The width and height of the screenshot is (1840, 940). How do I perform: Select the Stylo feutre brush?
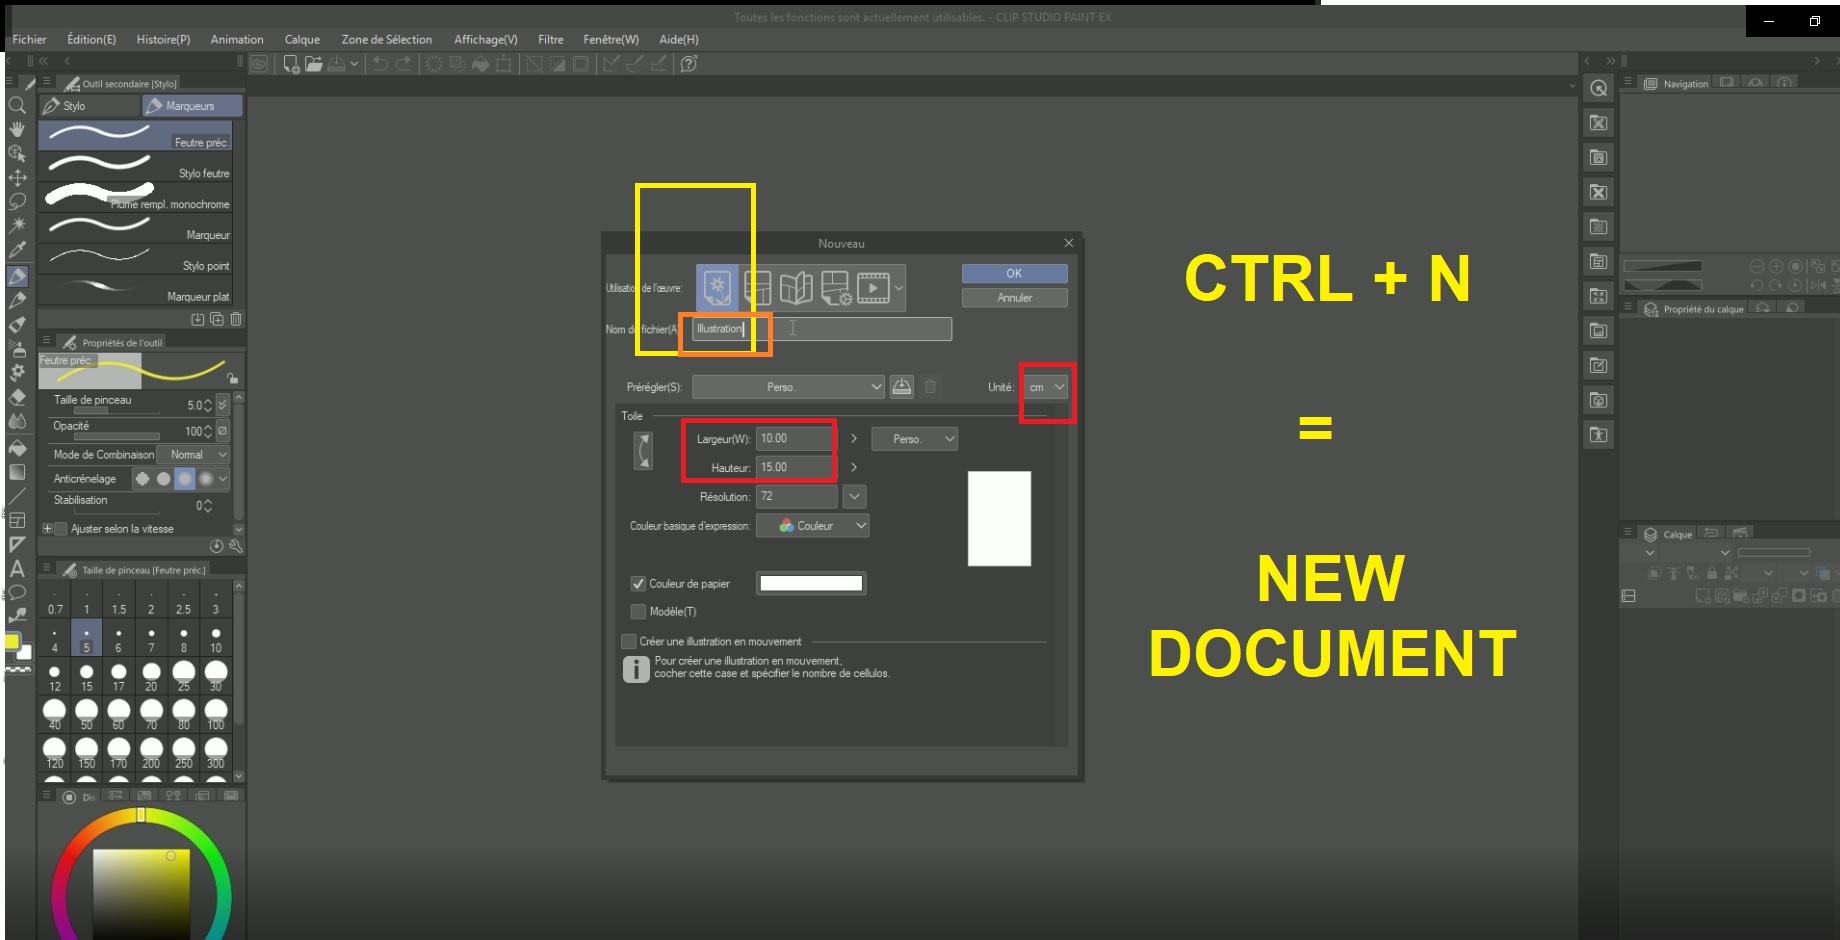pos(135,166)
